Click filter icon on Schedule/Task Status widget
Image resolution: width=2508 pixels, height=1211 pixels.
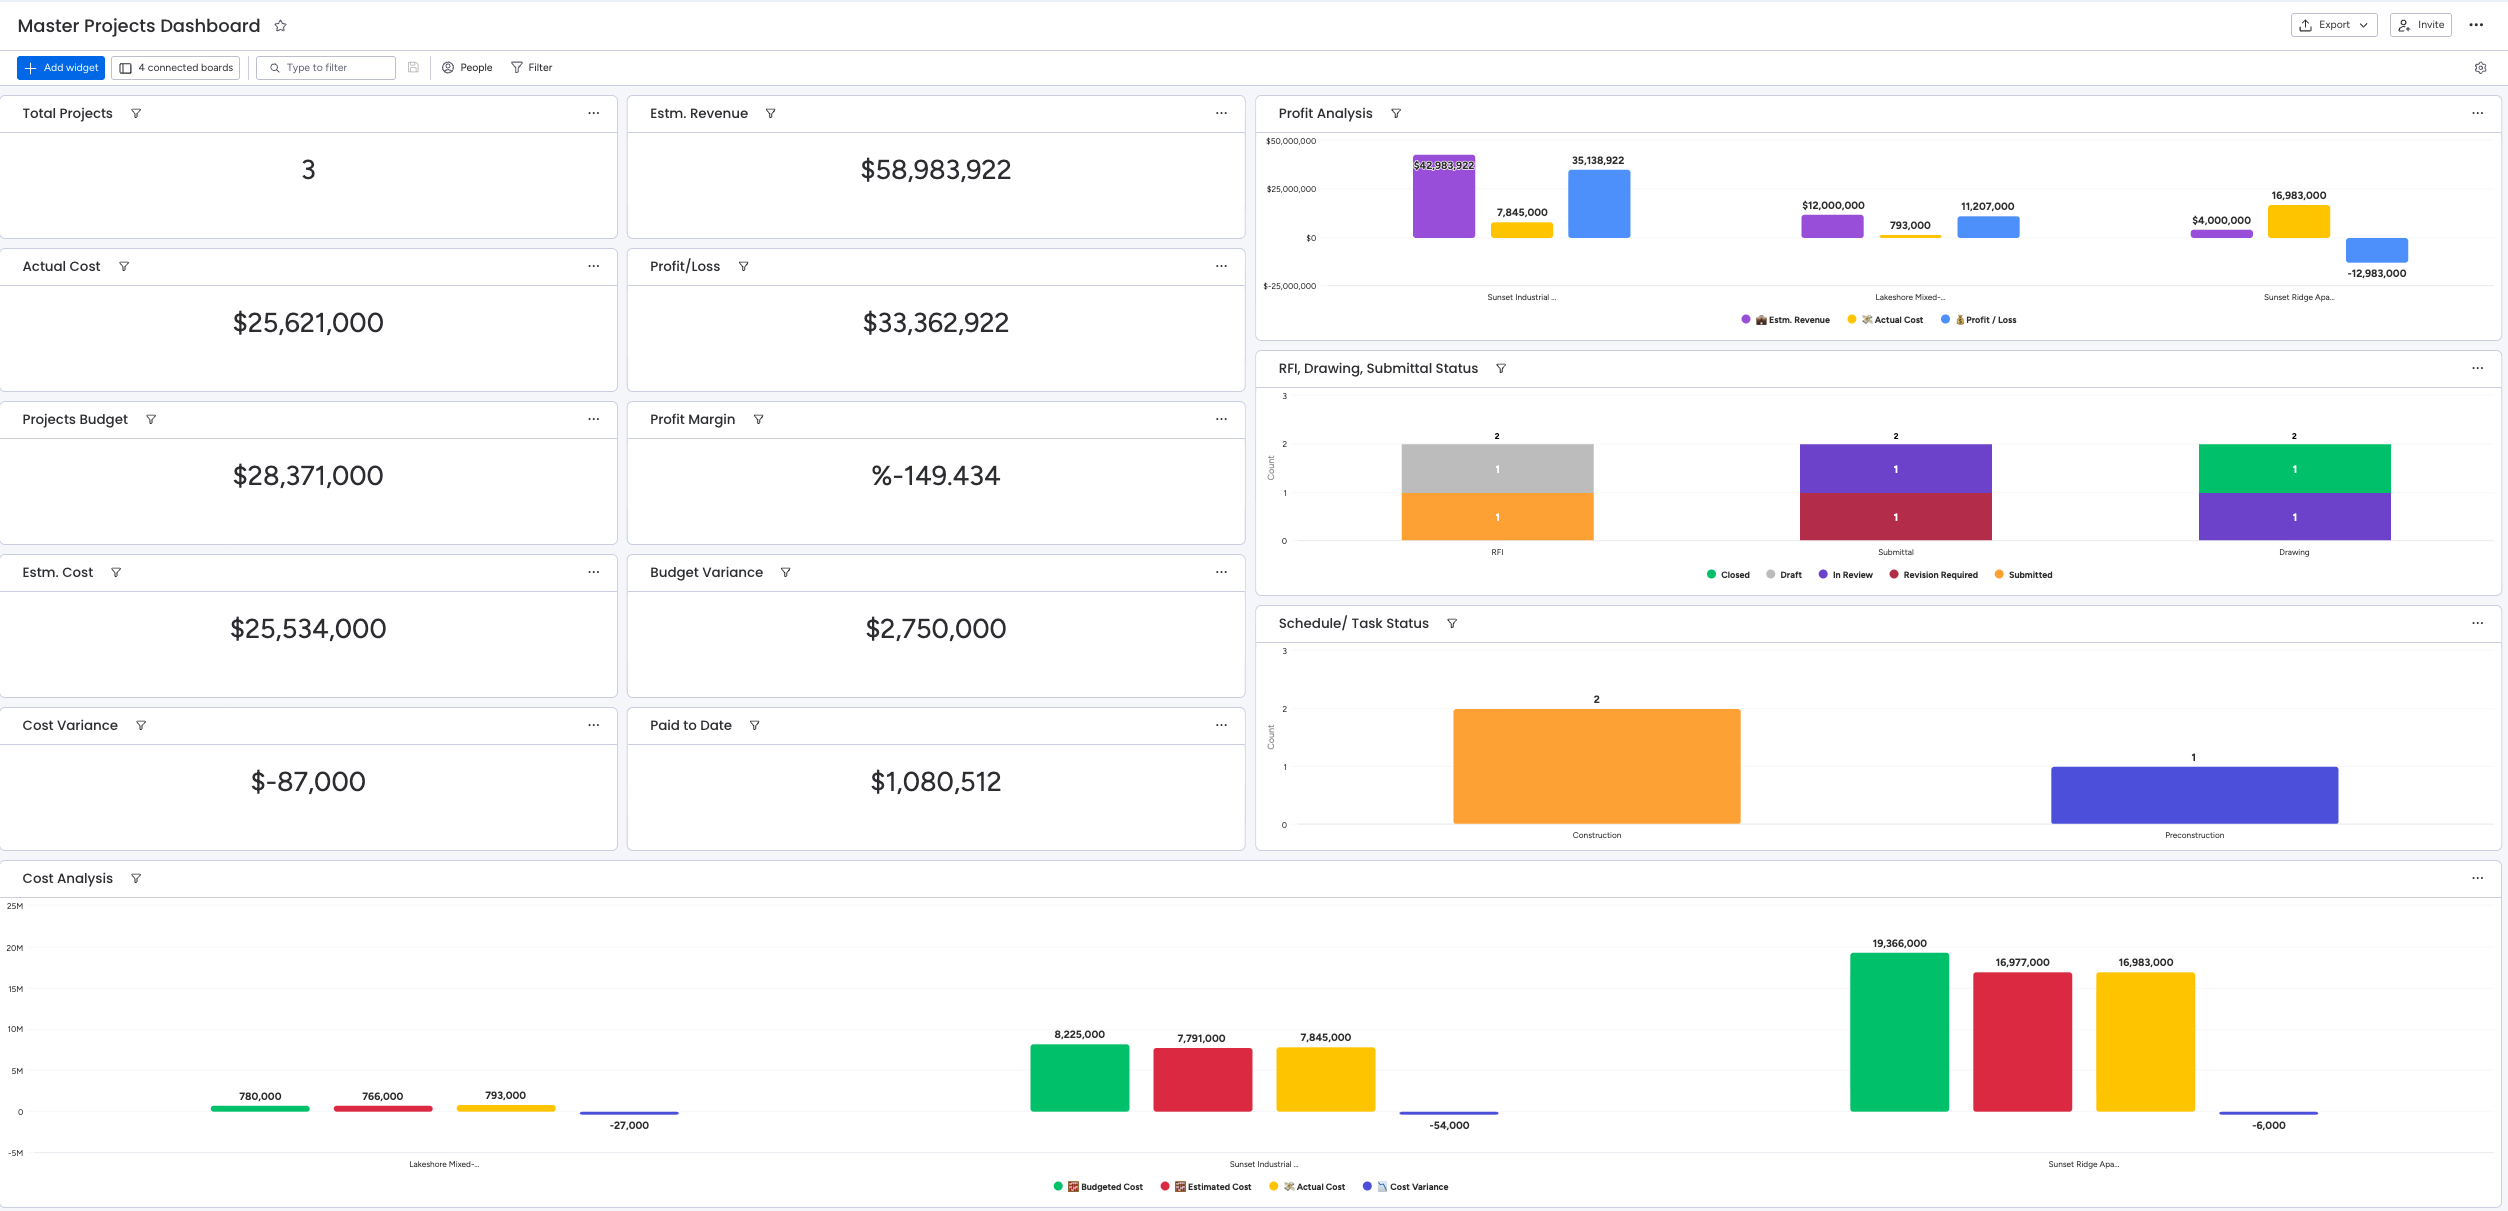point(1452,624)
